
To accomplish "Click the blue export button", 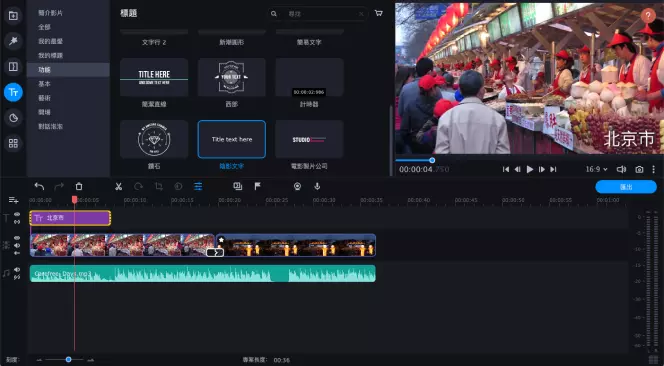I will [x=626, y=187].
